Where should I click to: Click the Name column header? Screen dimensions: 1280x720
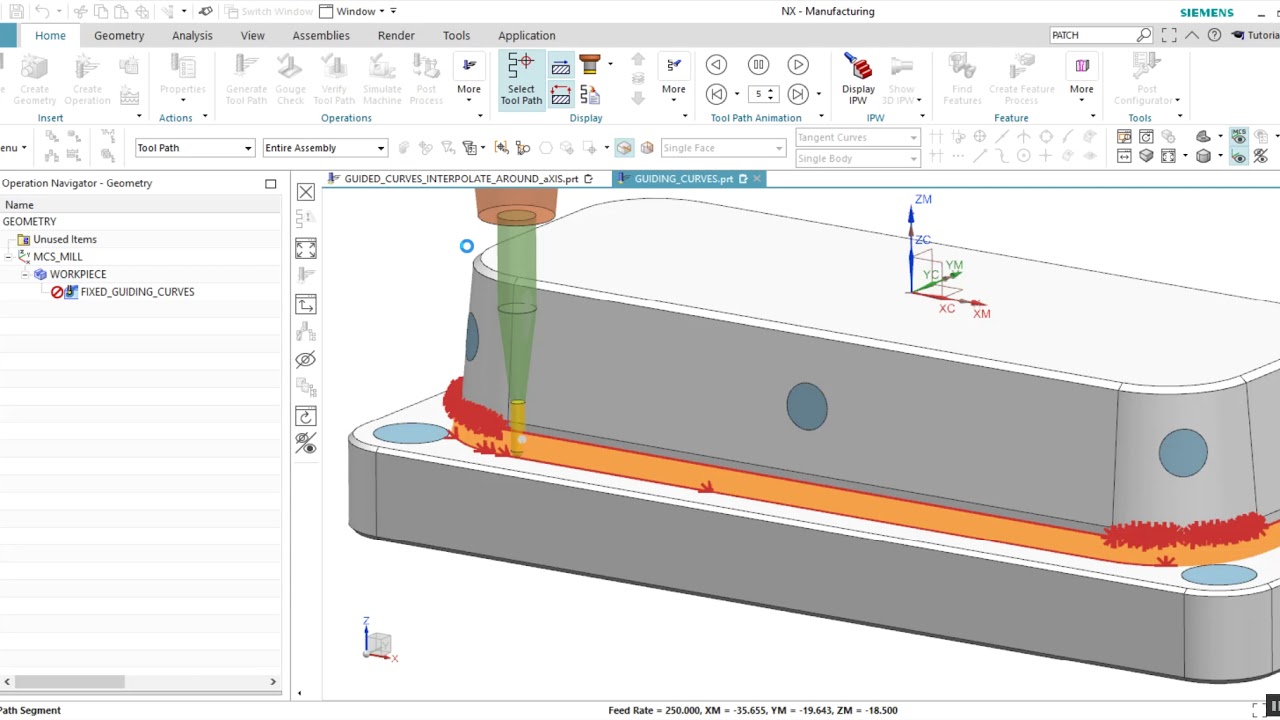pyautogui.click(x=19, y=205)
